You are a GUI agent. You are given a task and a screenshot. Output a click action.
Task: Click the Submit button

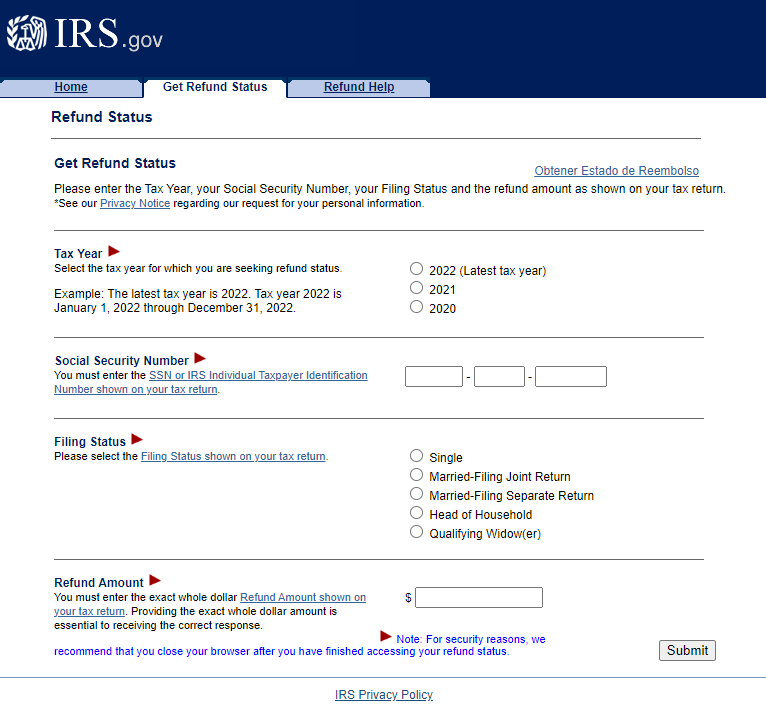pos(687,651)
